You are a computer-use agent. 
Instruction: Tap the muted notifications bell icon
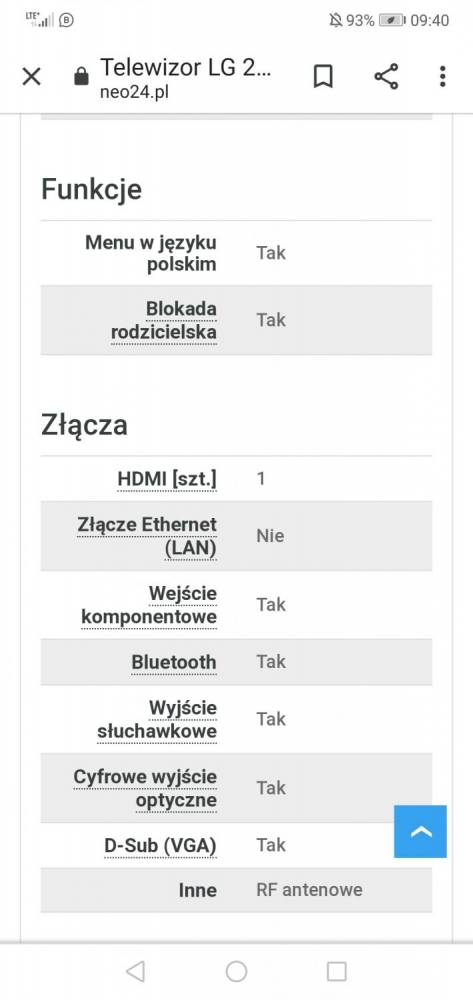tap(336, 20)
